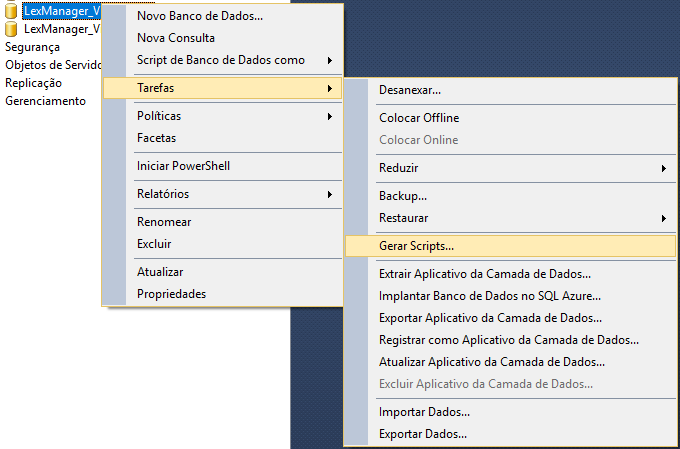Click the second LexManager database cylinder icon
The image size is (680, 449).
(11, 29)
